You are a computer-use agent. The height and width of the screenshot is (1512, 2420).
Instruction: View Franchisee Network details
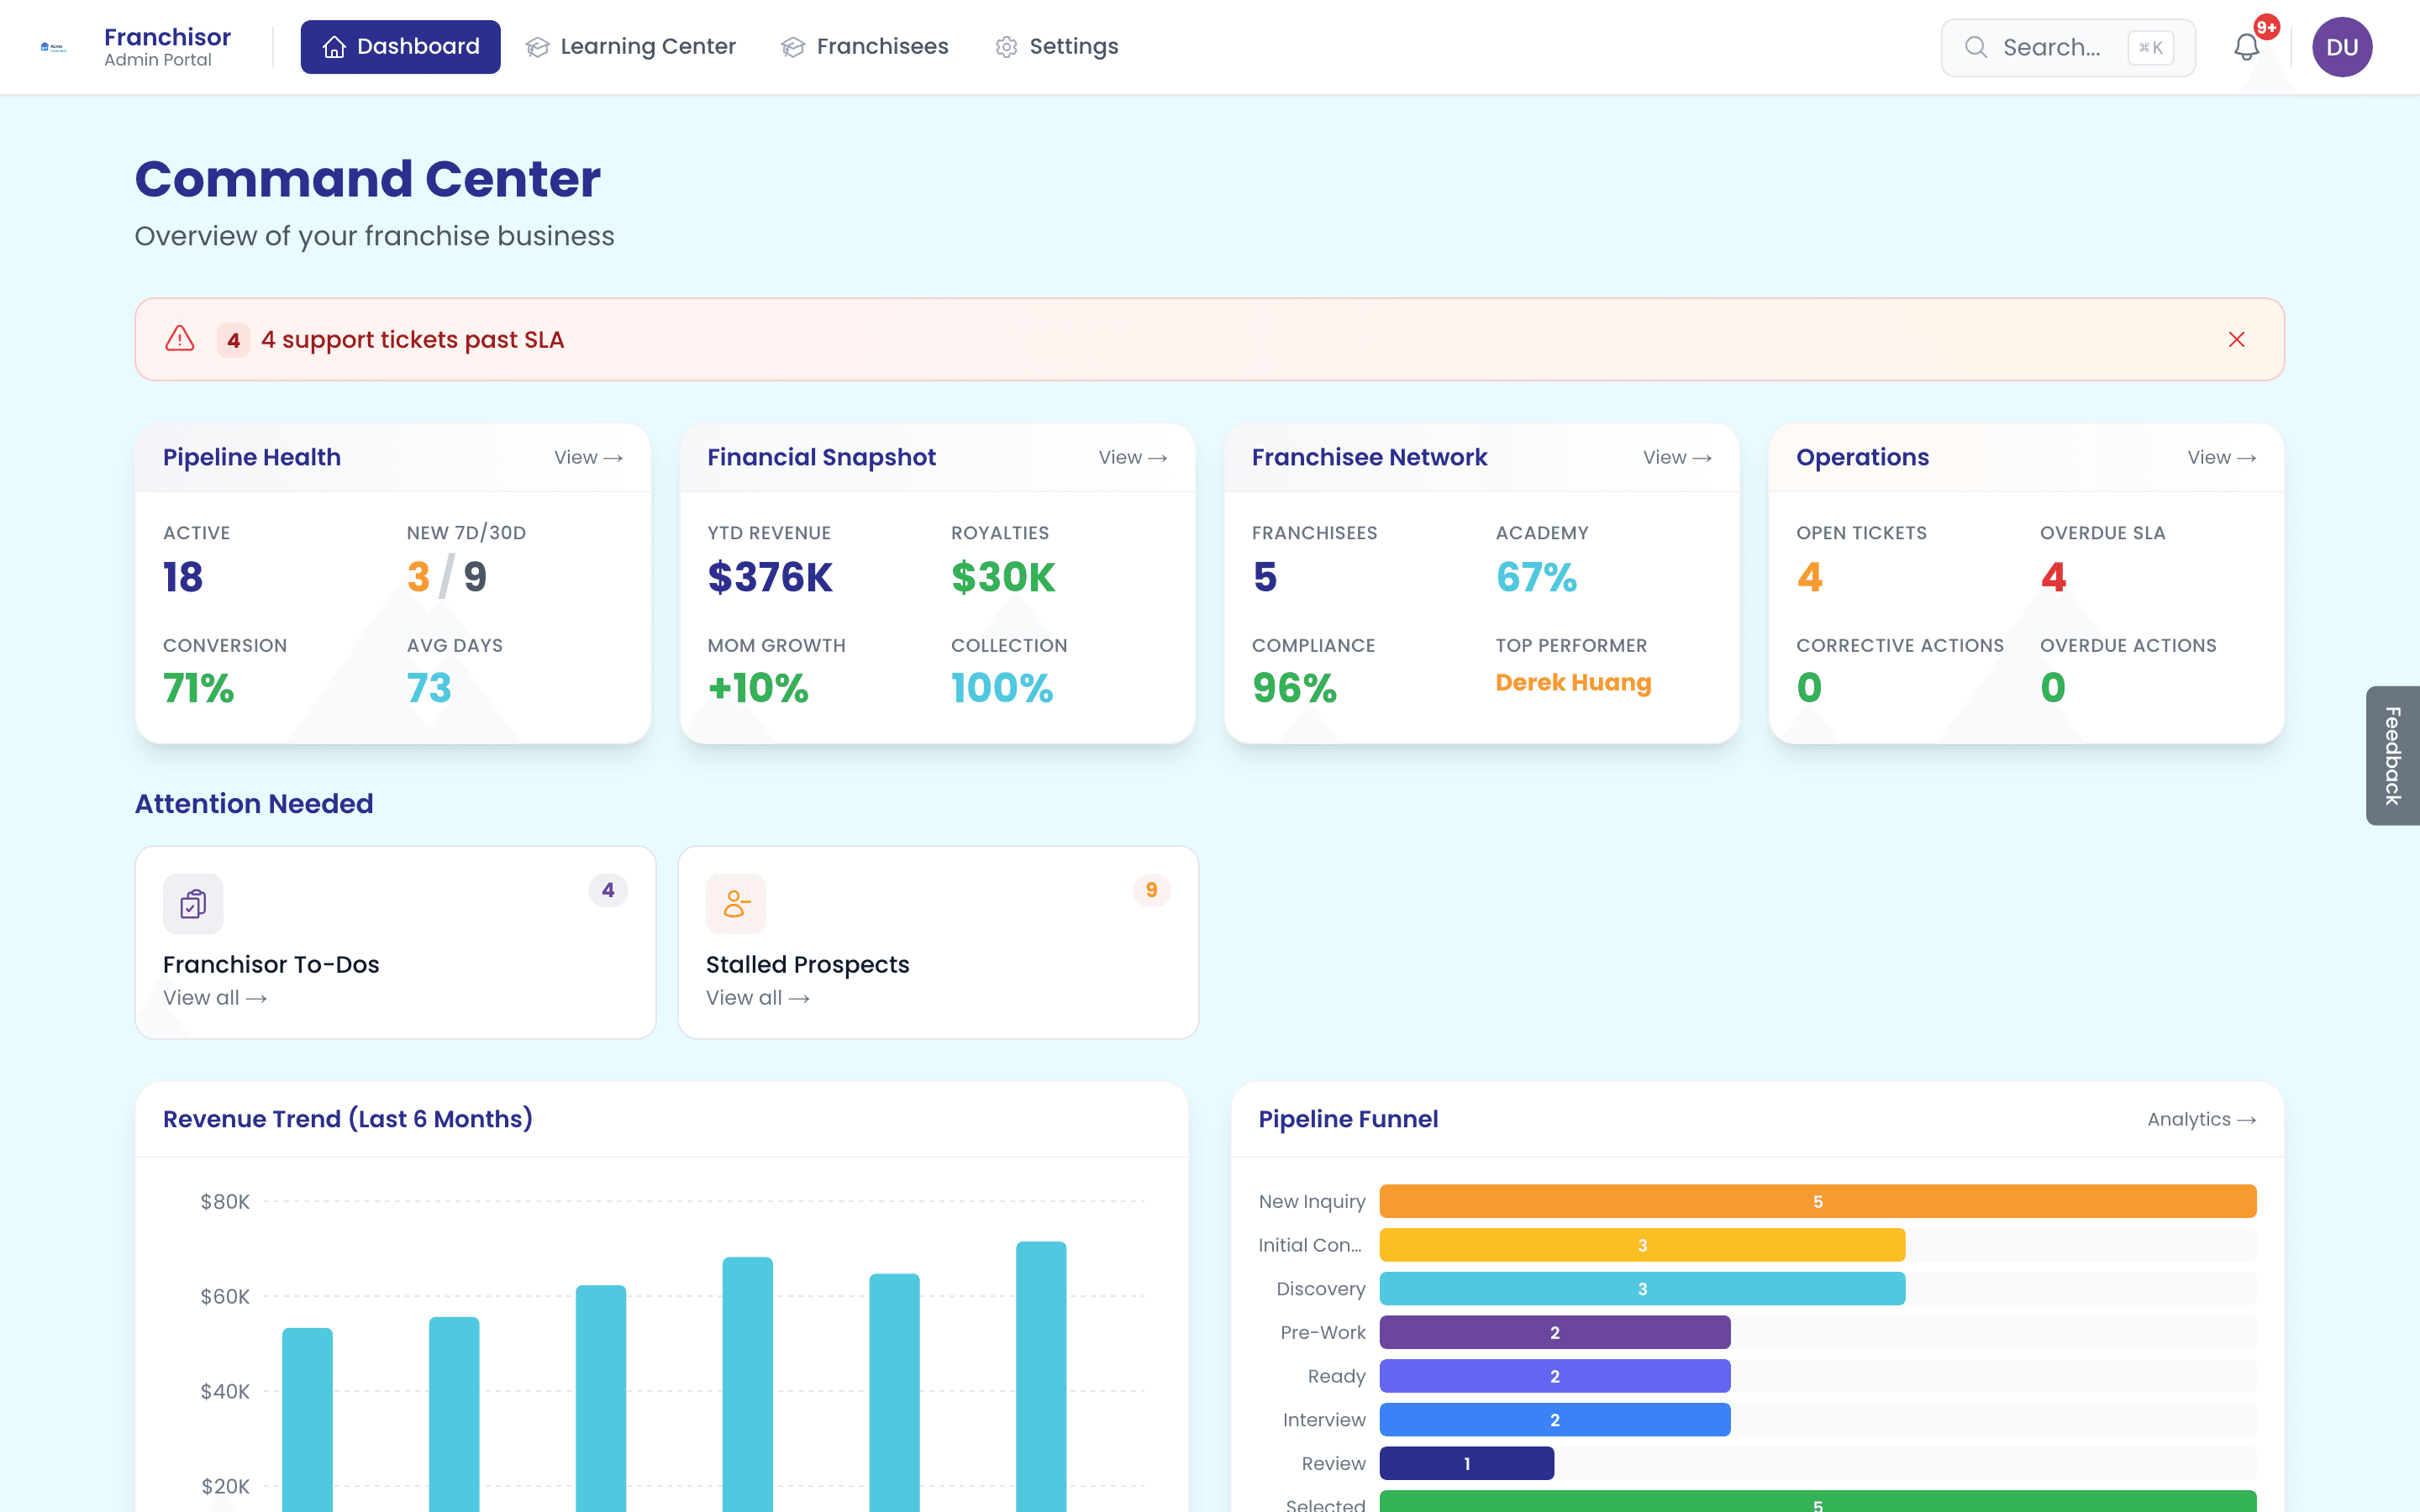(x=1677, y=457)
